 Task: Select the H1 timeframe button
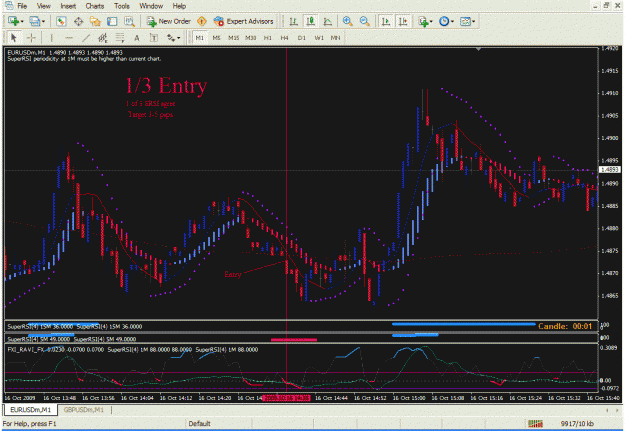coord(267,38)
